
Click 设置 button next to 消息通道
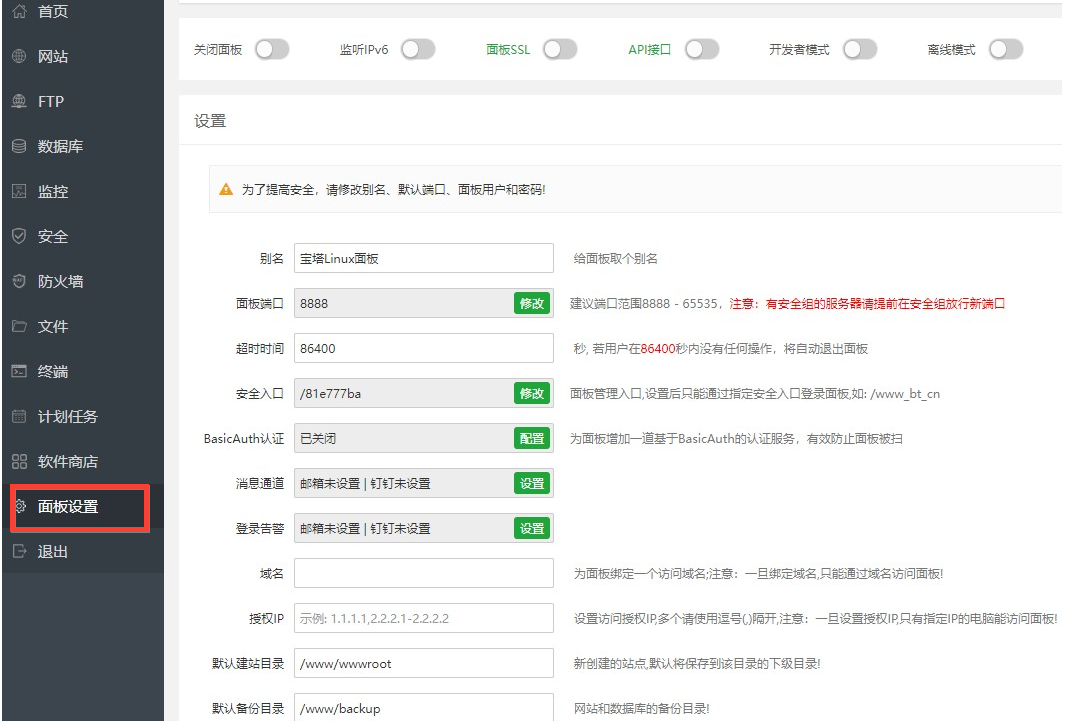(532, 483)
